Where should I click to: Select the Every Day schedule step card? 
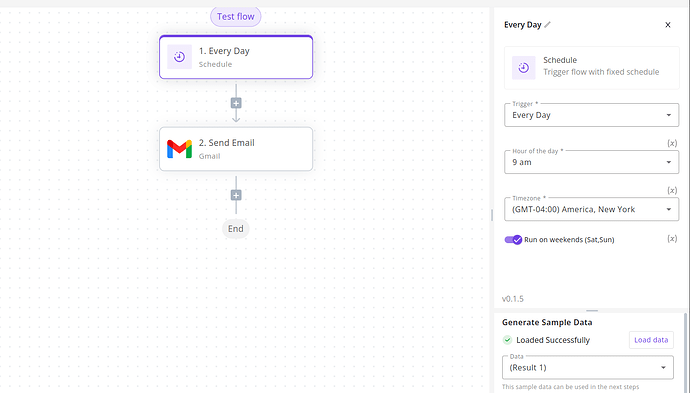(236, 57)
